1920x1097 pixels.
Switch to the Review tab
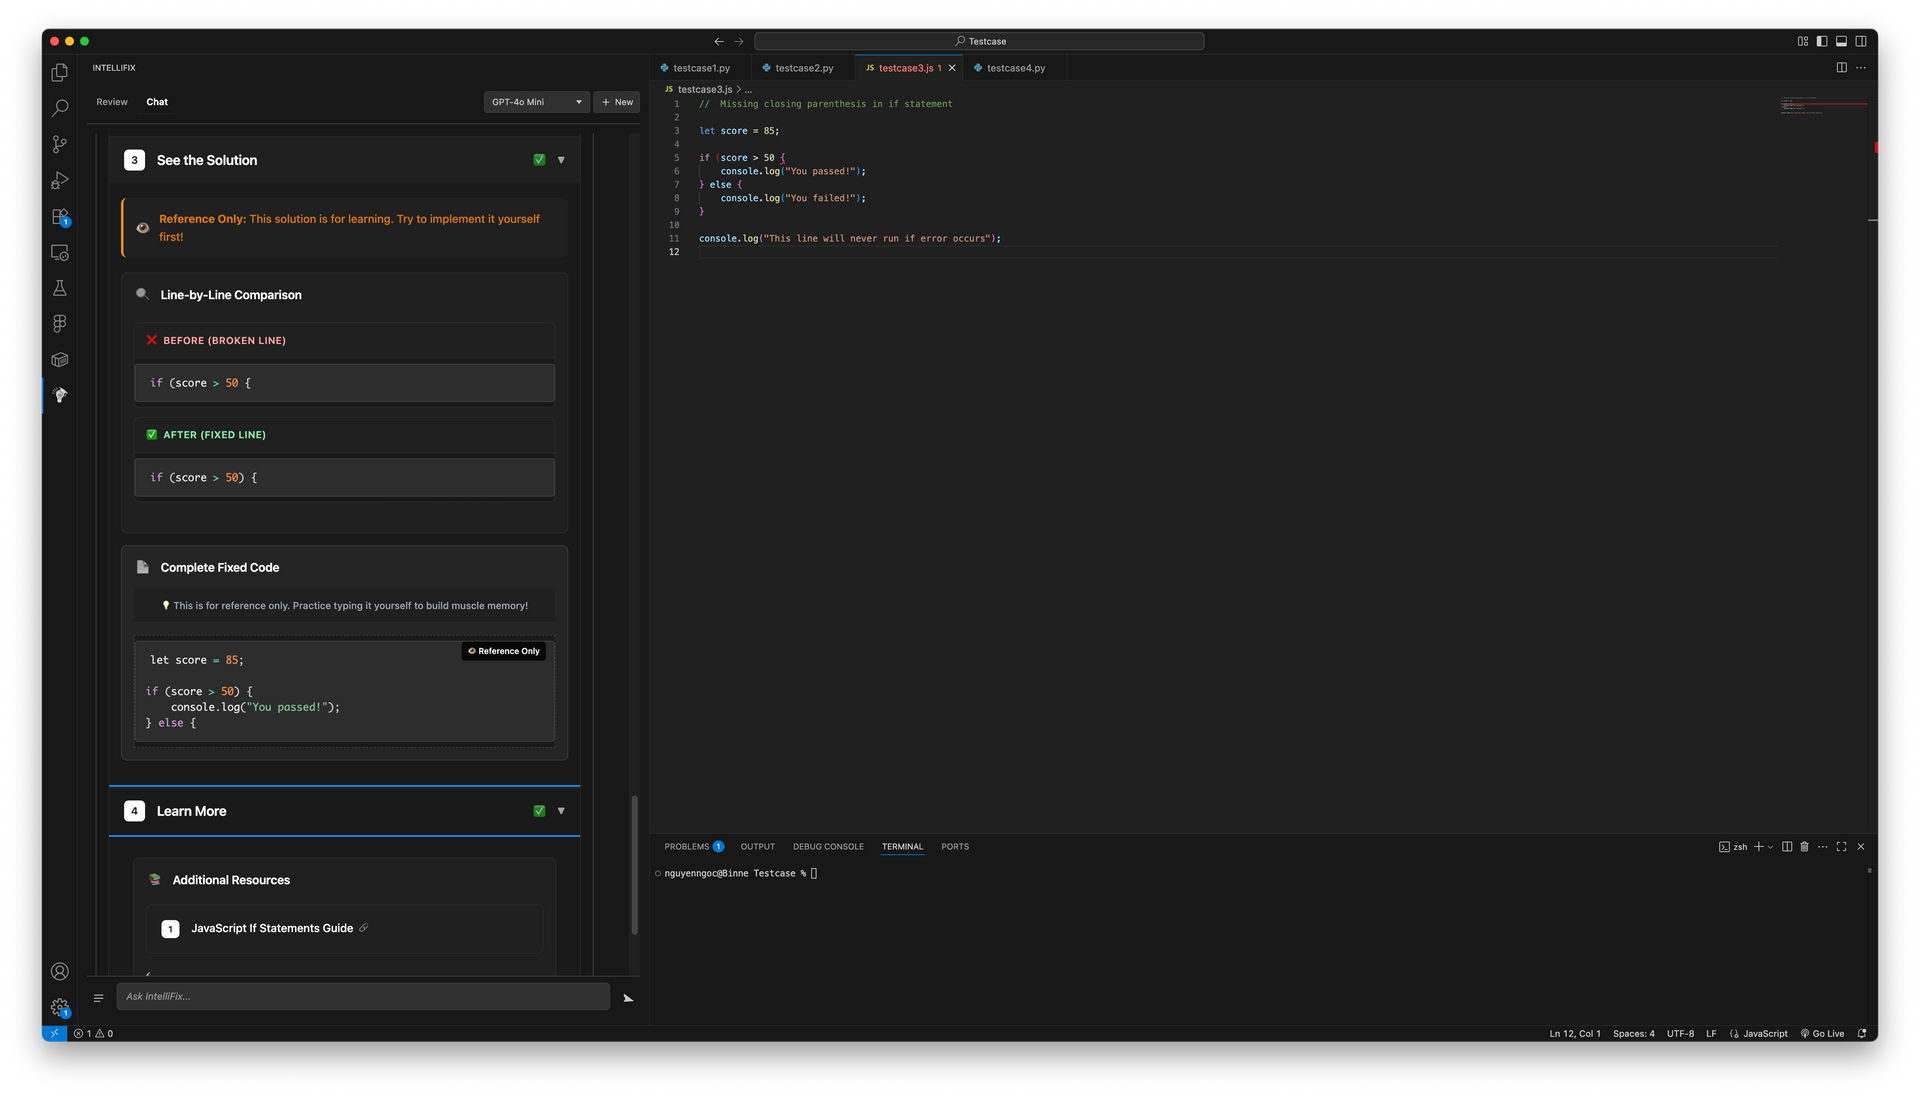click(x=112, y=102)
